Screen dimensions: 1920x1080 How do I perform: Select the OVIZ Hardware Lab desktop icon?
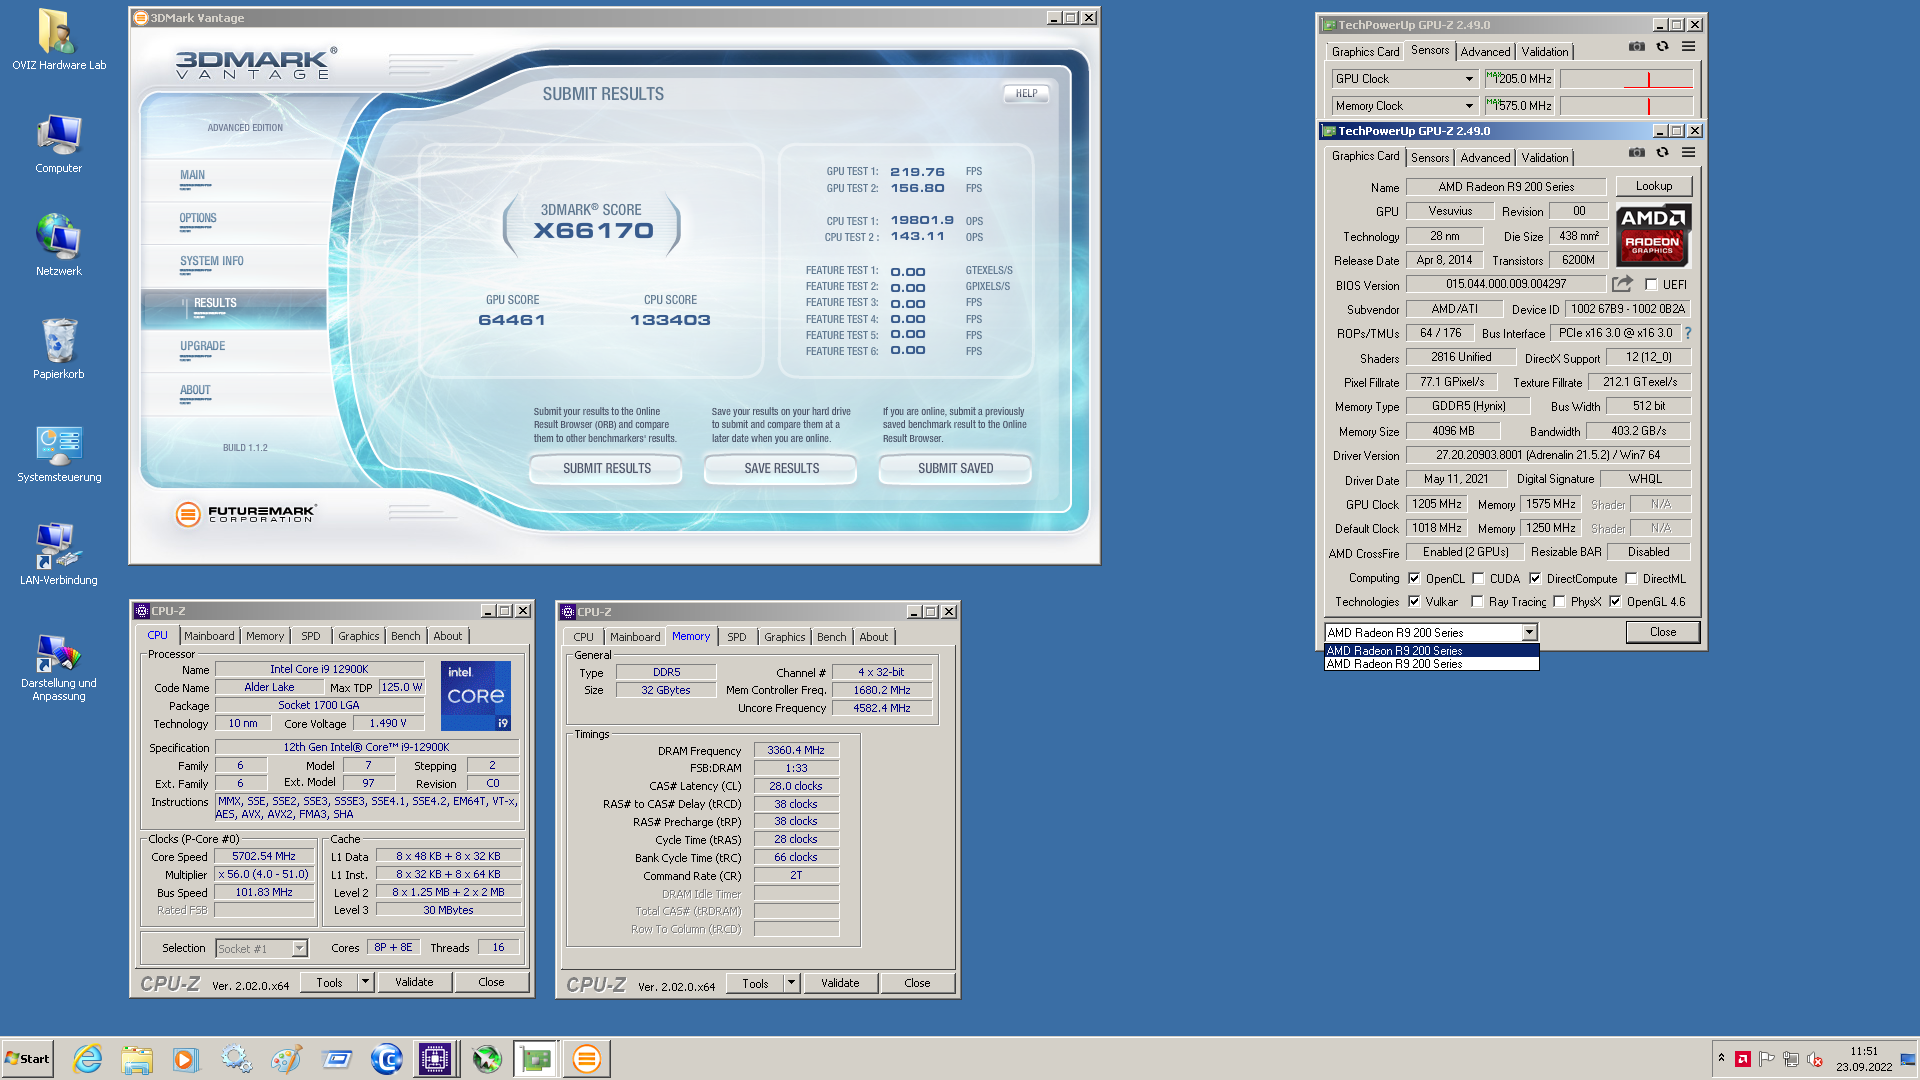tap(59, 40)
